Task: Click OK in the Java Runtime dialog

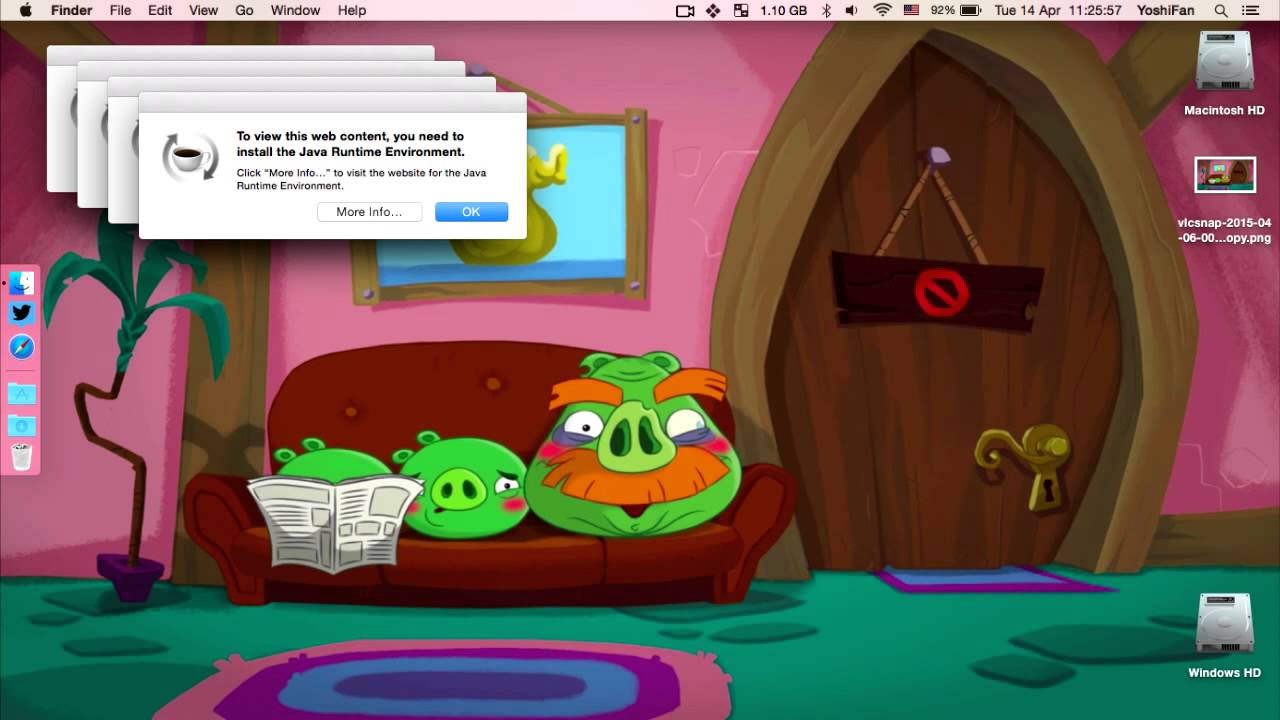Action: (471, 212)
